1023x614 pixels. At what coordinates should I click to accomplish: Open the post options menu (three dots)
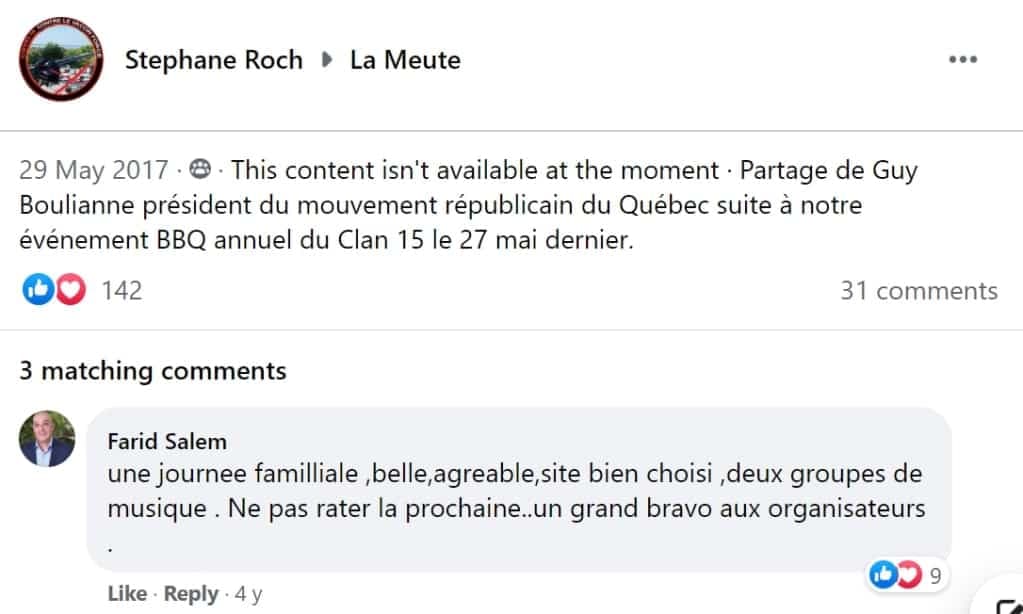(x=963, y=59)
